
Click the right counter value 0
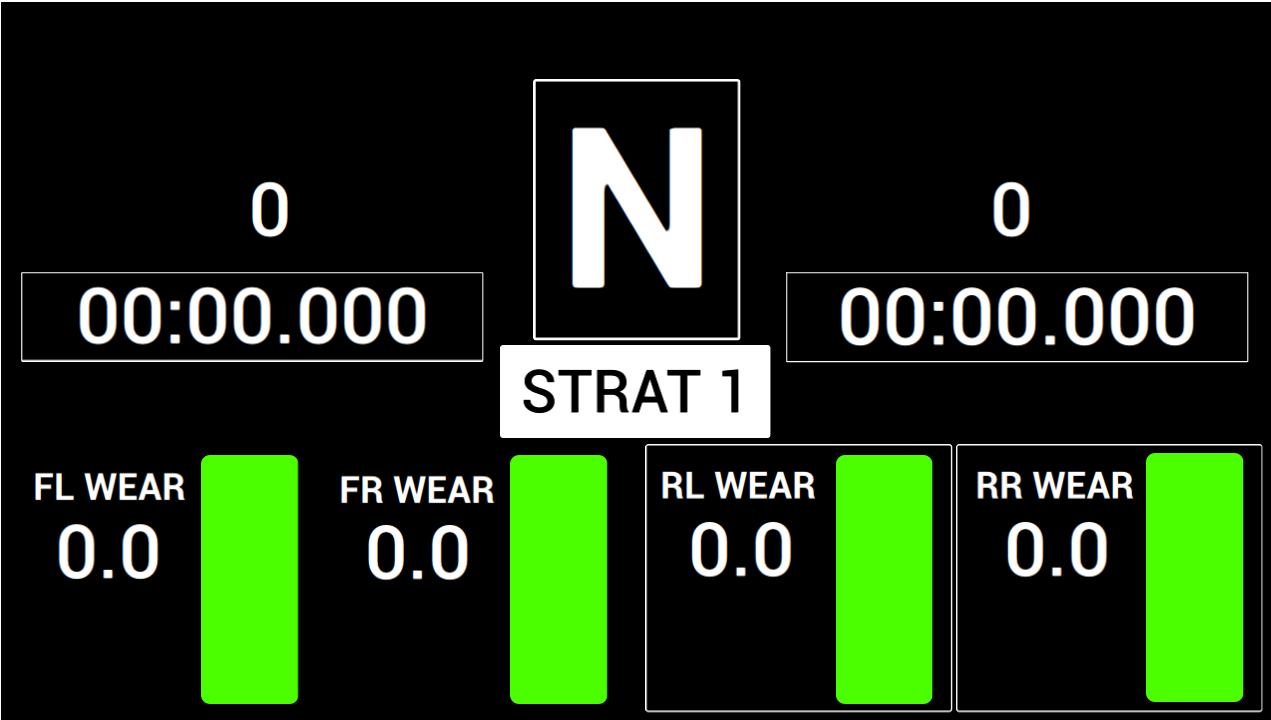pos(1011,210)
